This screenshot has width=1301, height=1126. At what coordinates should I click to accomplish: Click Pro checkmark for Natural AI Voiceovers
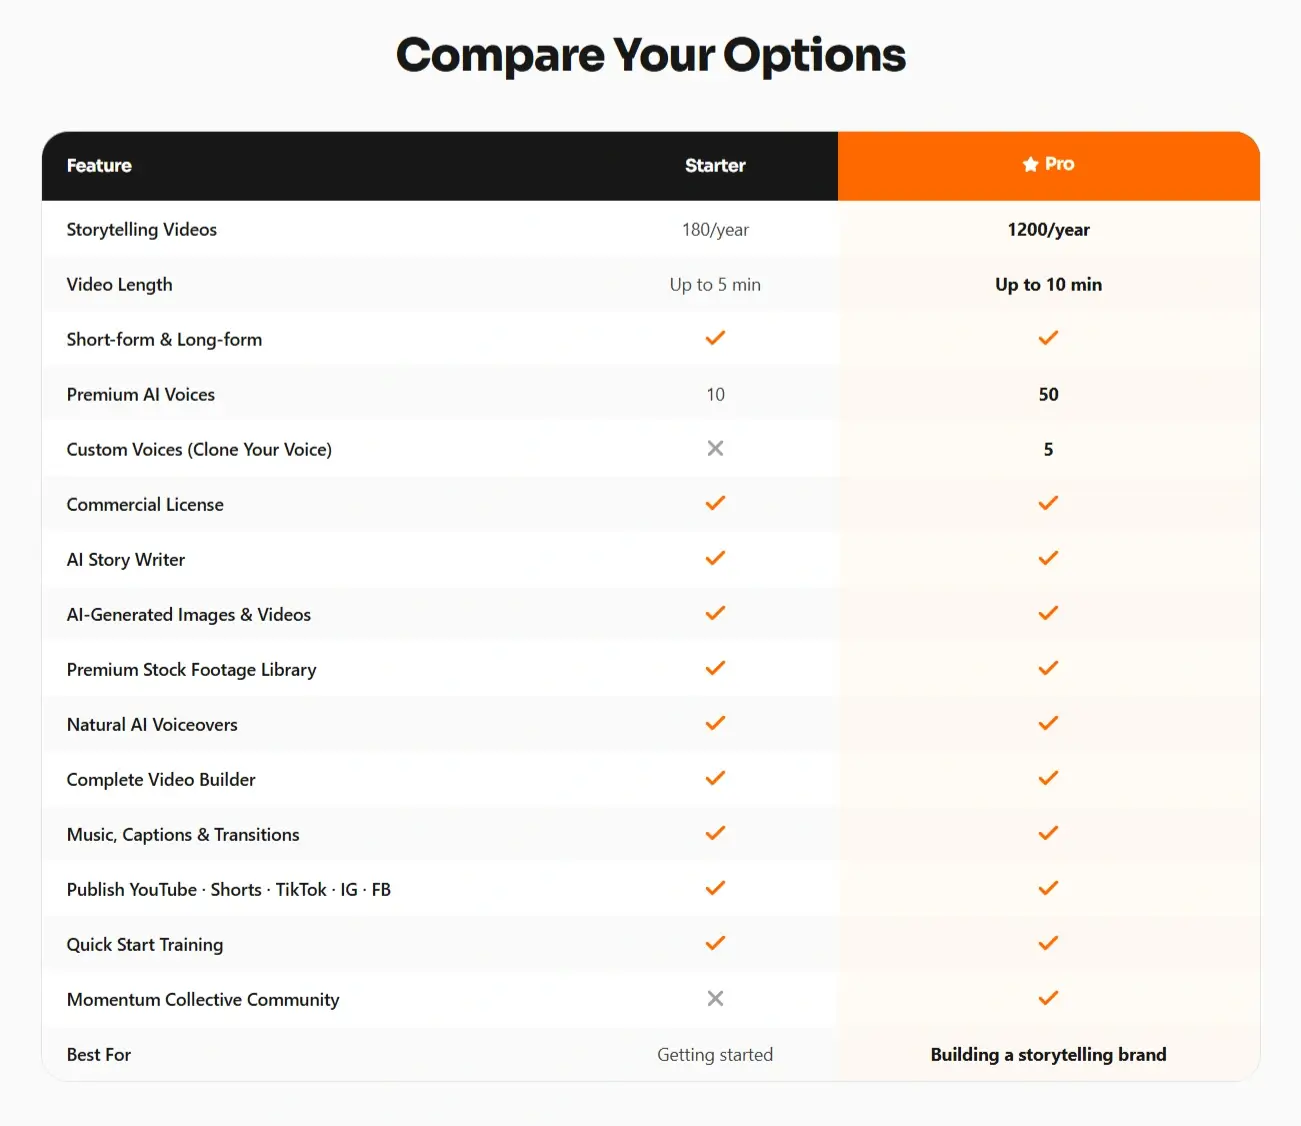1048,723
